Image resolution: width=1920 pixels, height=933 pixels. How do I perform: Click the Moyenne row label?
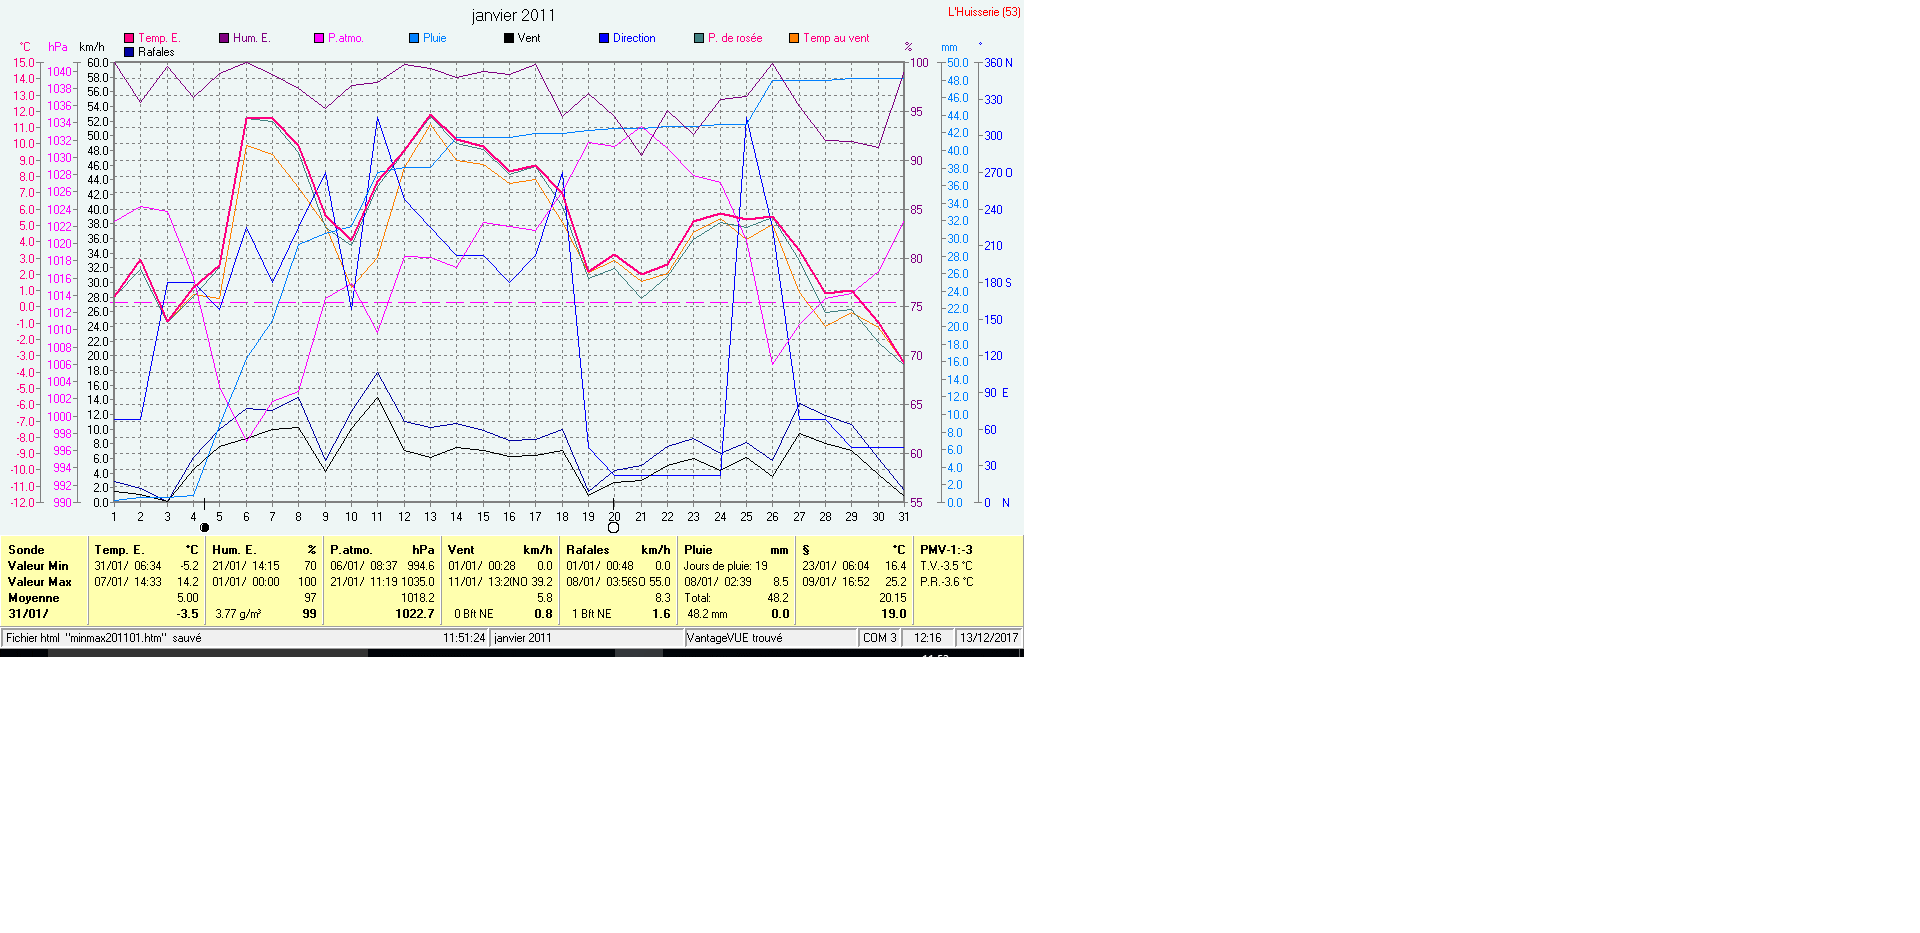coord(34,598)
